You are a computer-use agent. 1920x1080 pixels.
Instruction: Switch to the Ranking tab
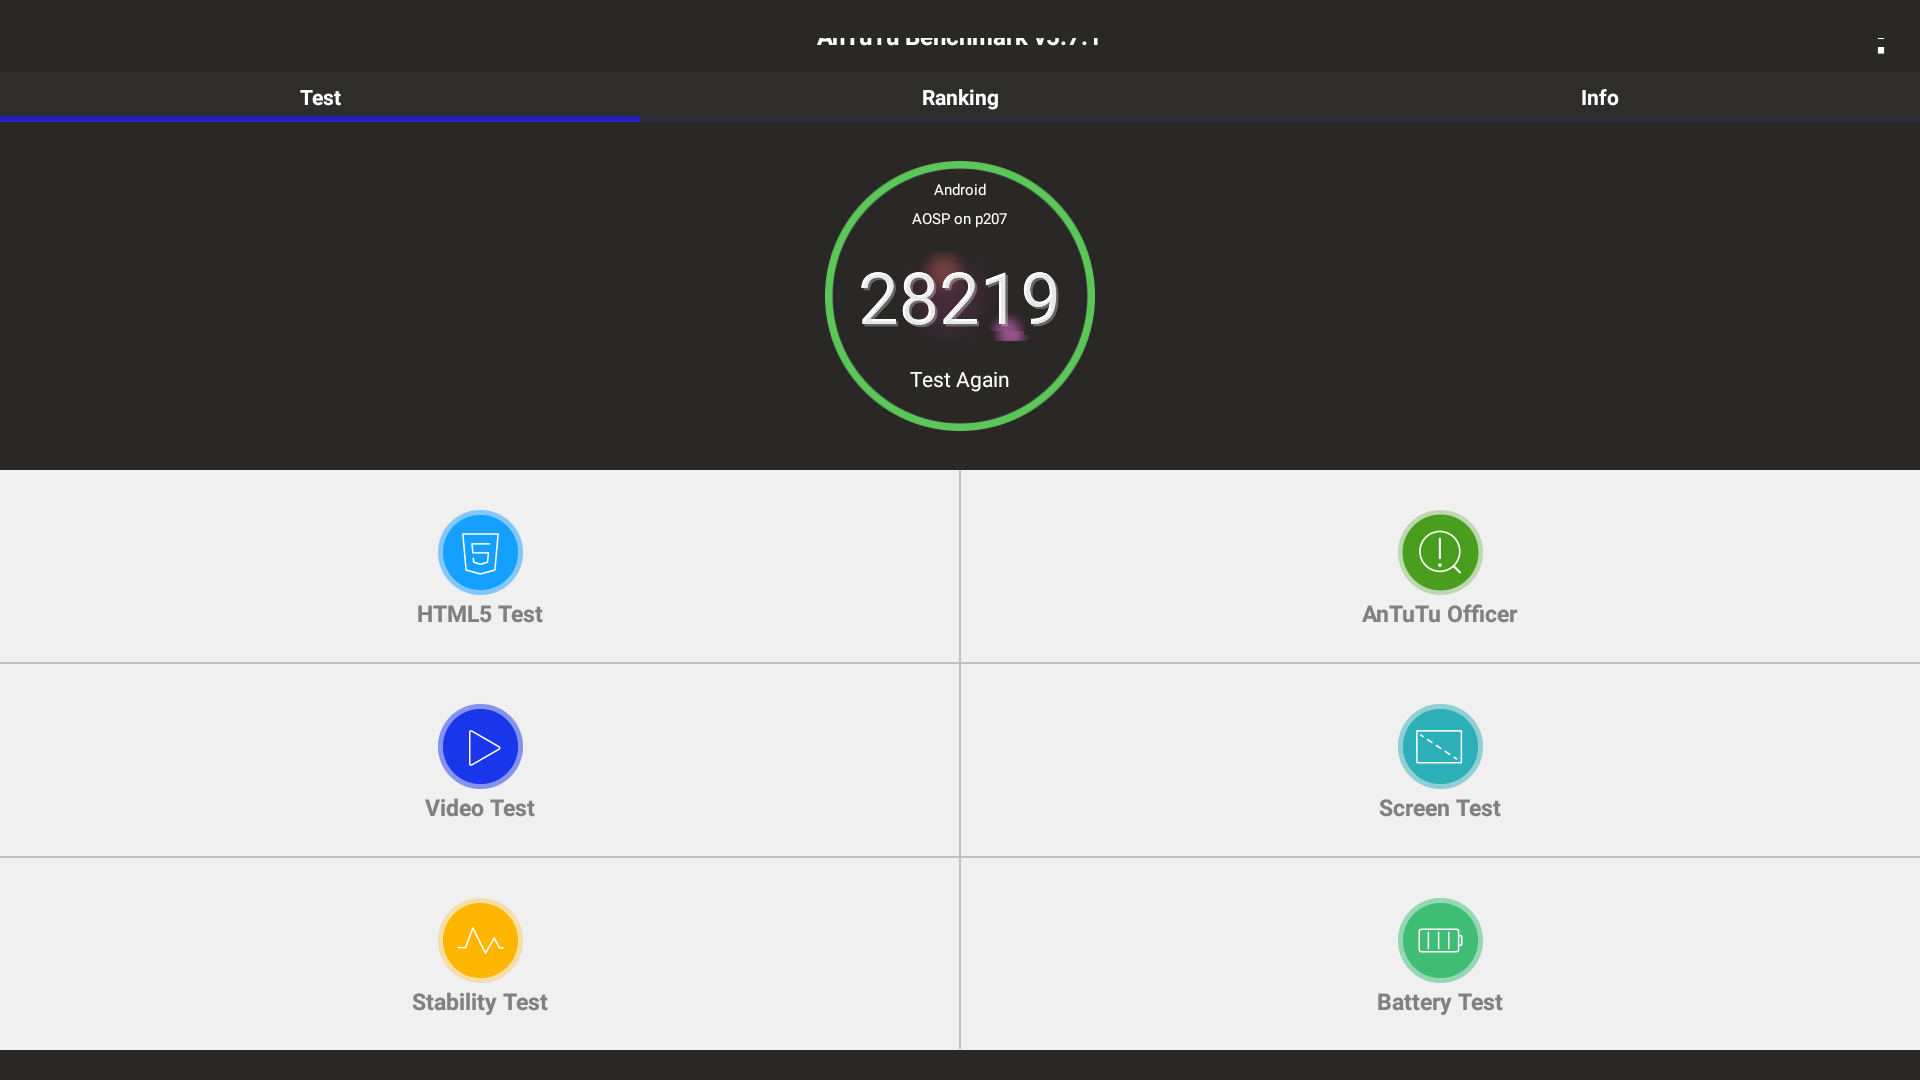pyautogui.click(x=960, y=97)
